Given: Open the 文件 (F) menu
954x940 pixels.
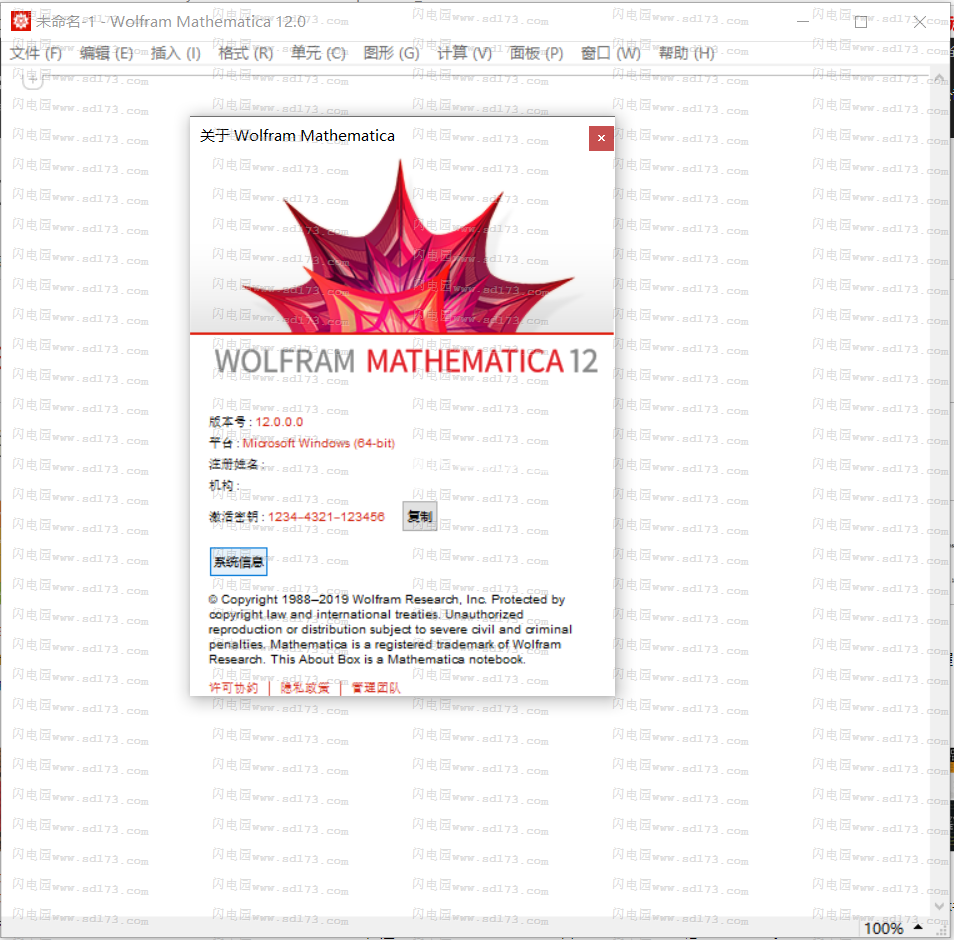Looking at the screenshot, I should [x=36, y=54].
